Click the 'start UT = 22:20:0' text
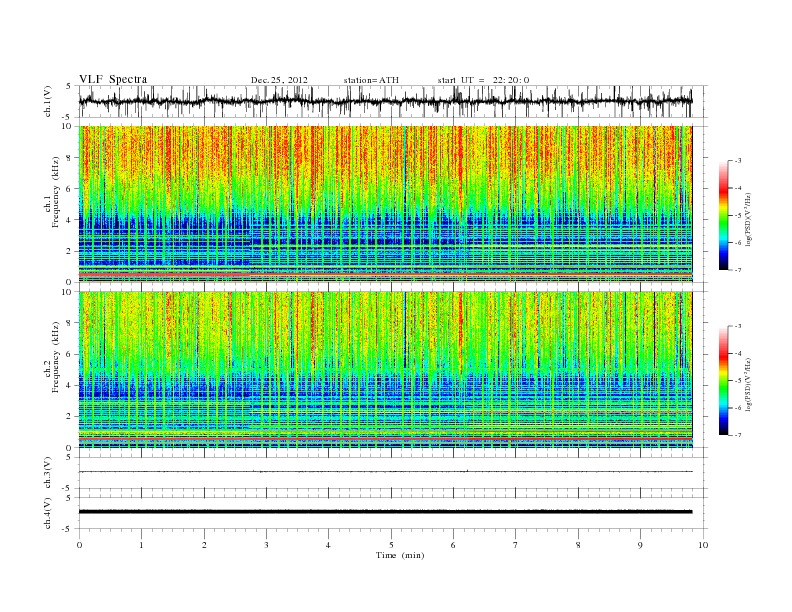 pos(483,80)
